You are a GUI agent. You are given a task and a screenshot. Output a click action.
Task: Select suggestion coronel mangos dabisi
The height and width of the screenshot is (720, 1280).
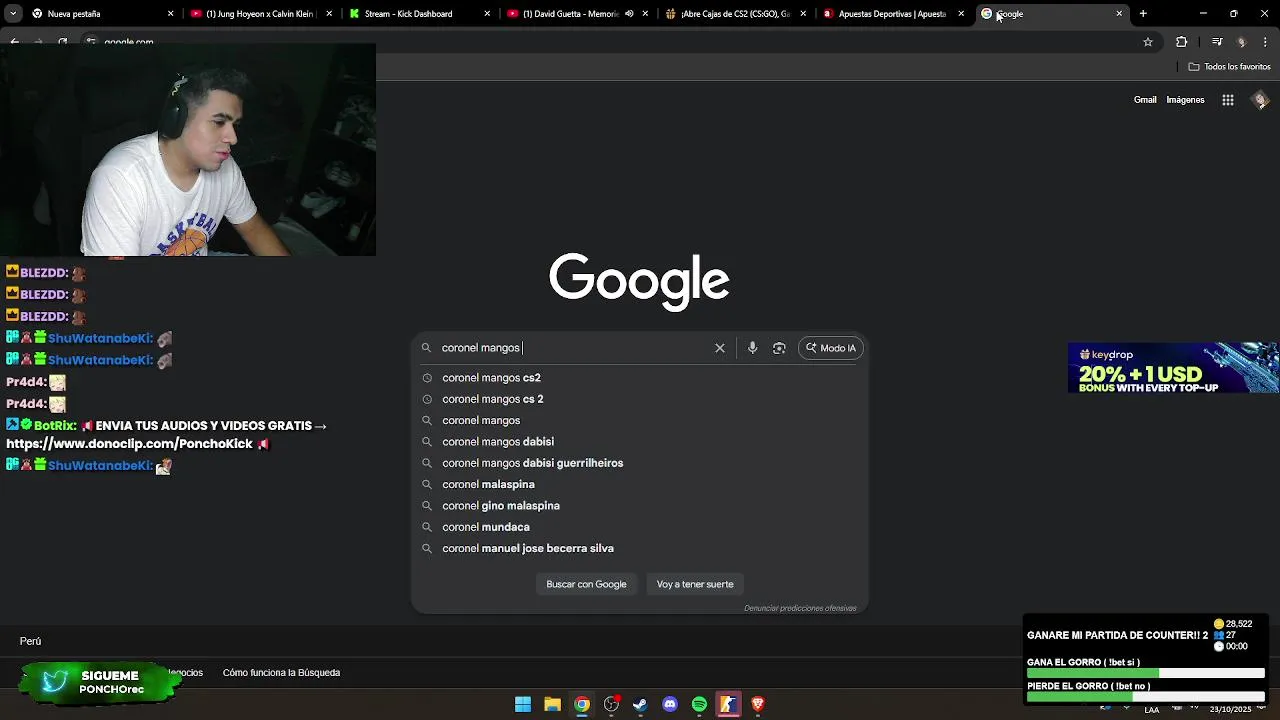coord(640,442)
